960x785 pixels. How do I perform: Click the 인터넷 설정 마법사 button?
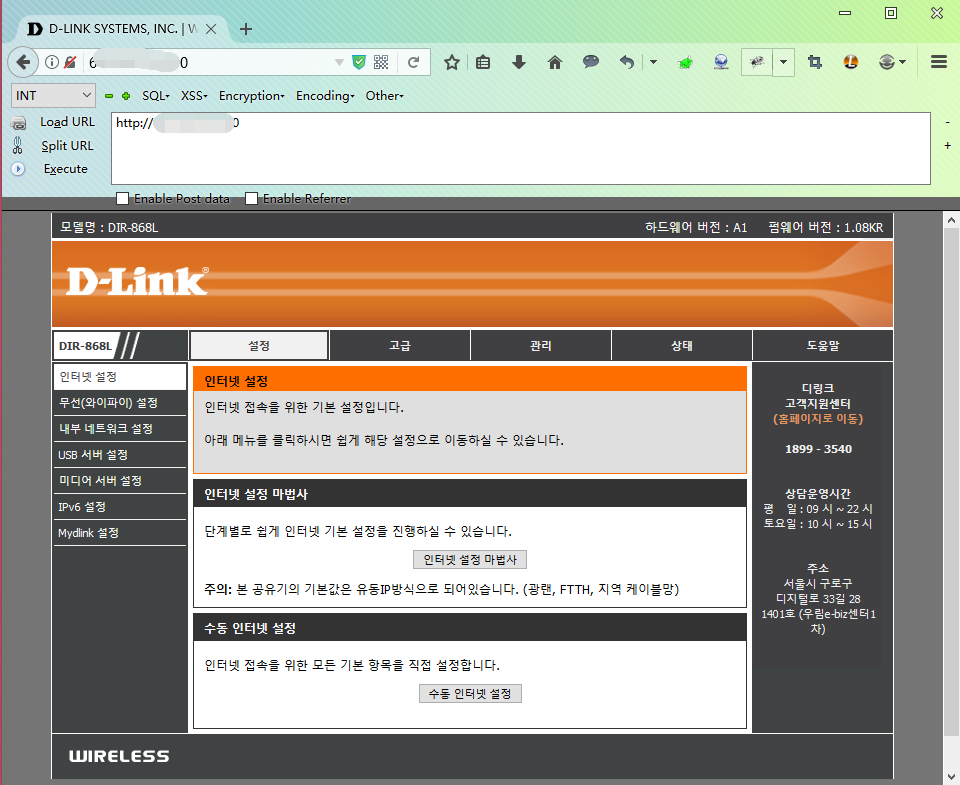coord(470,560)
